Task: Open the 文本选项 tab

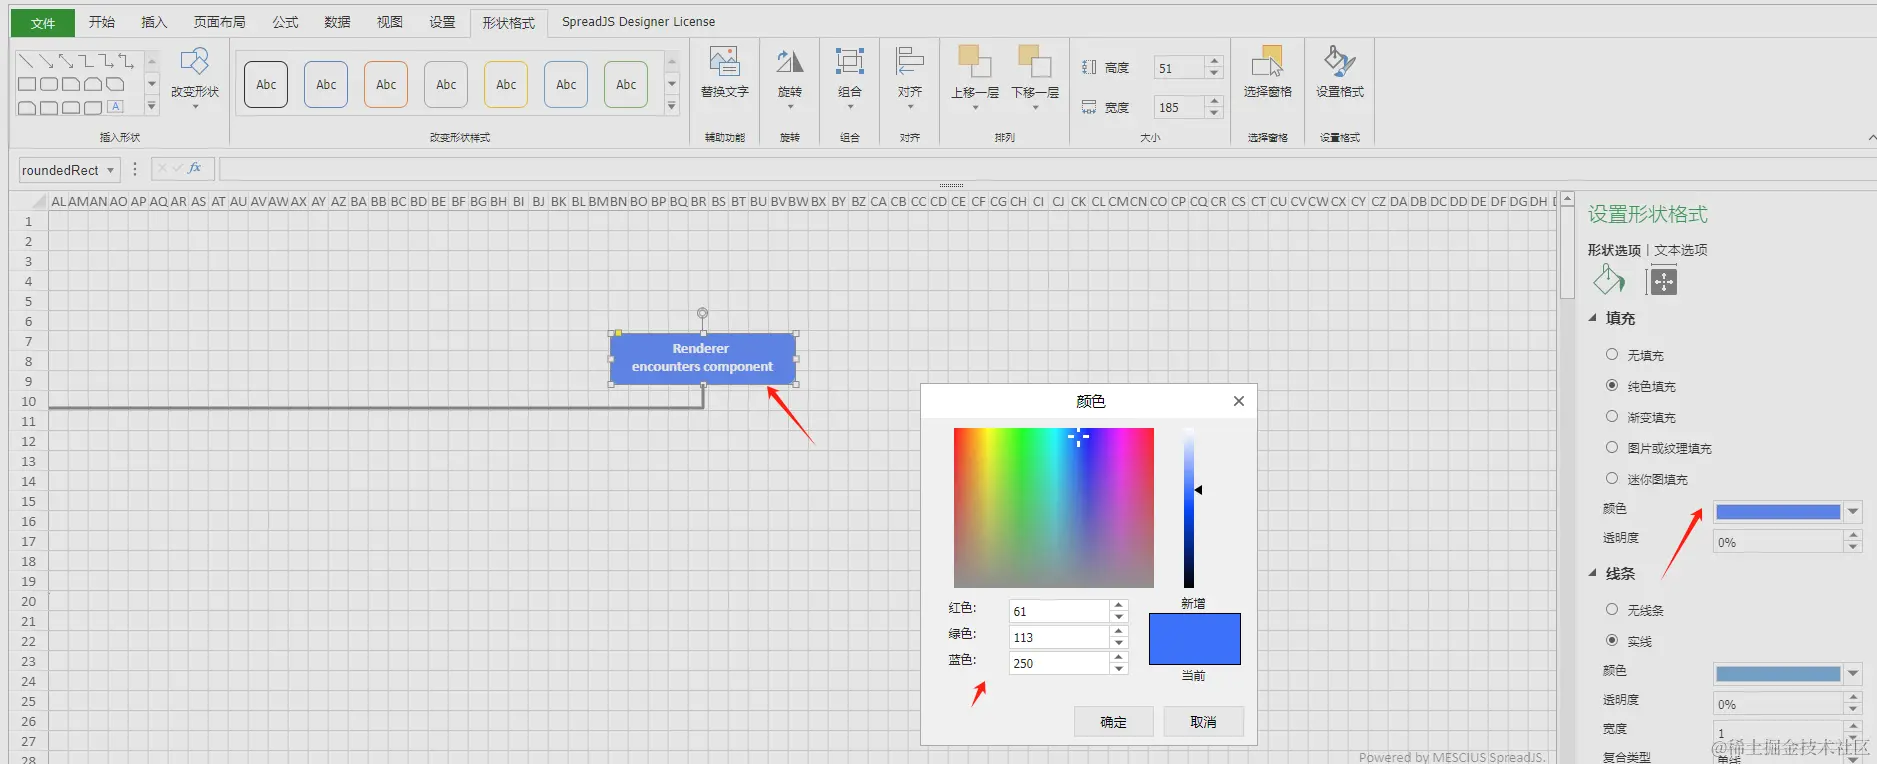Action: 1680,250
